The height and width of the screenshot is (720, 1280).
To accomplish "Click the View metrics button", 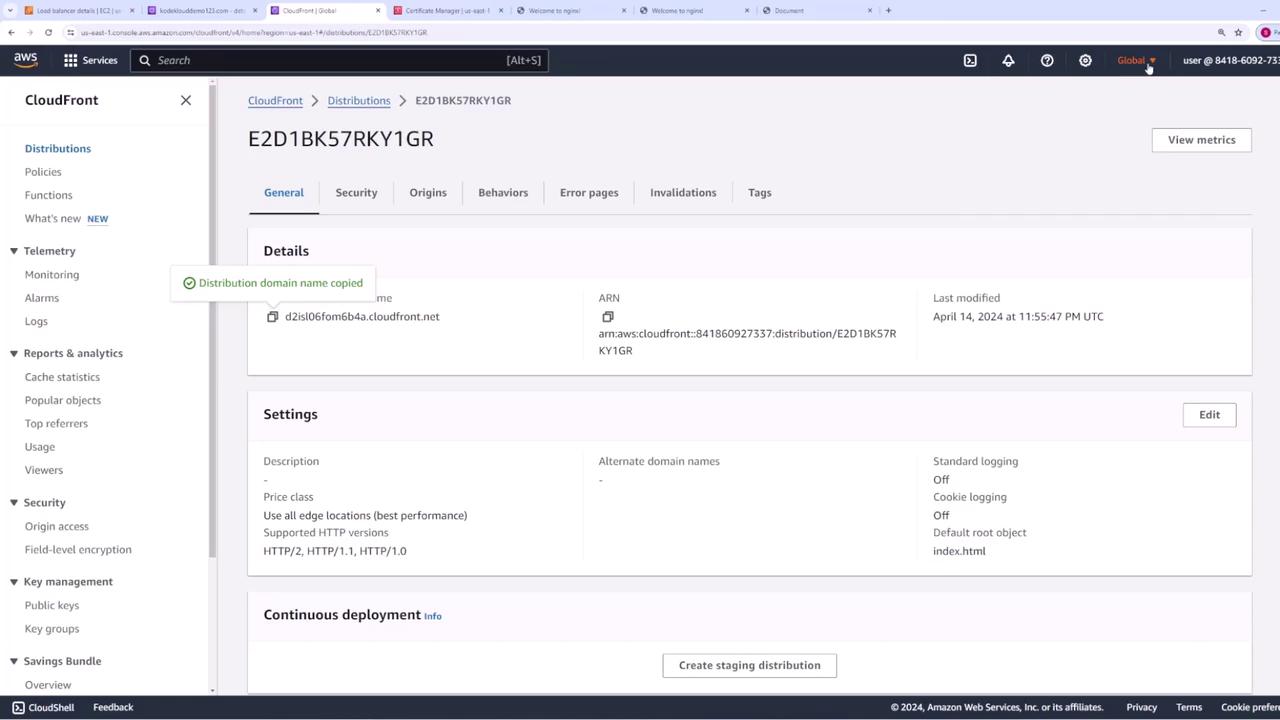I will point(1202,140).
